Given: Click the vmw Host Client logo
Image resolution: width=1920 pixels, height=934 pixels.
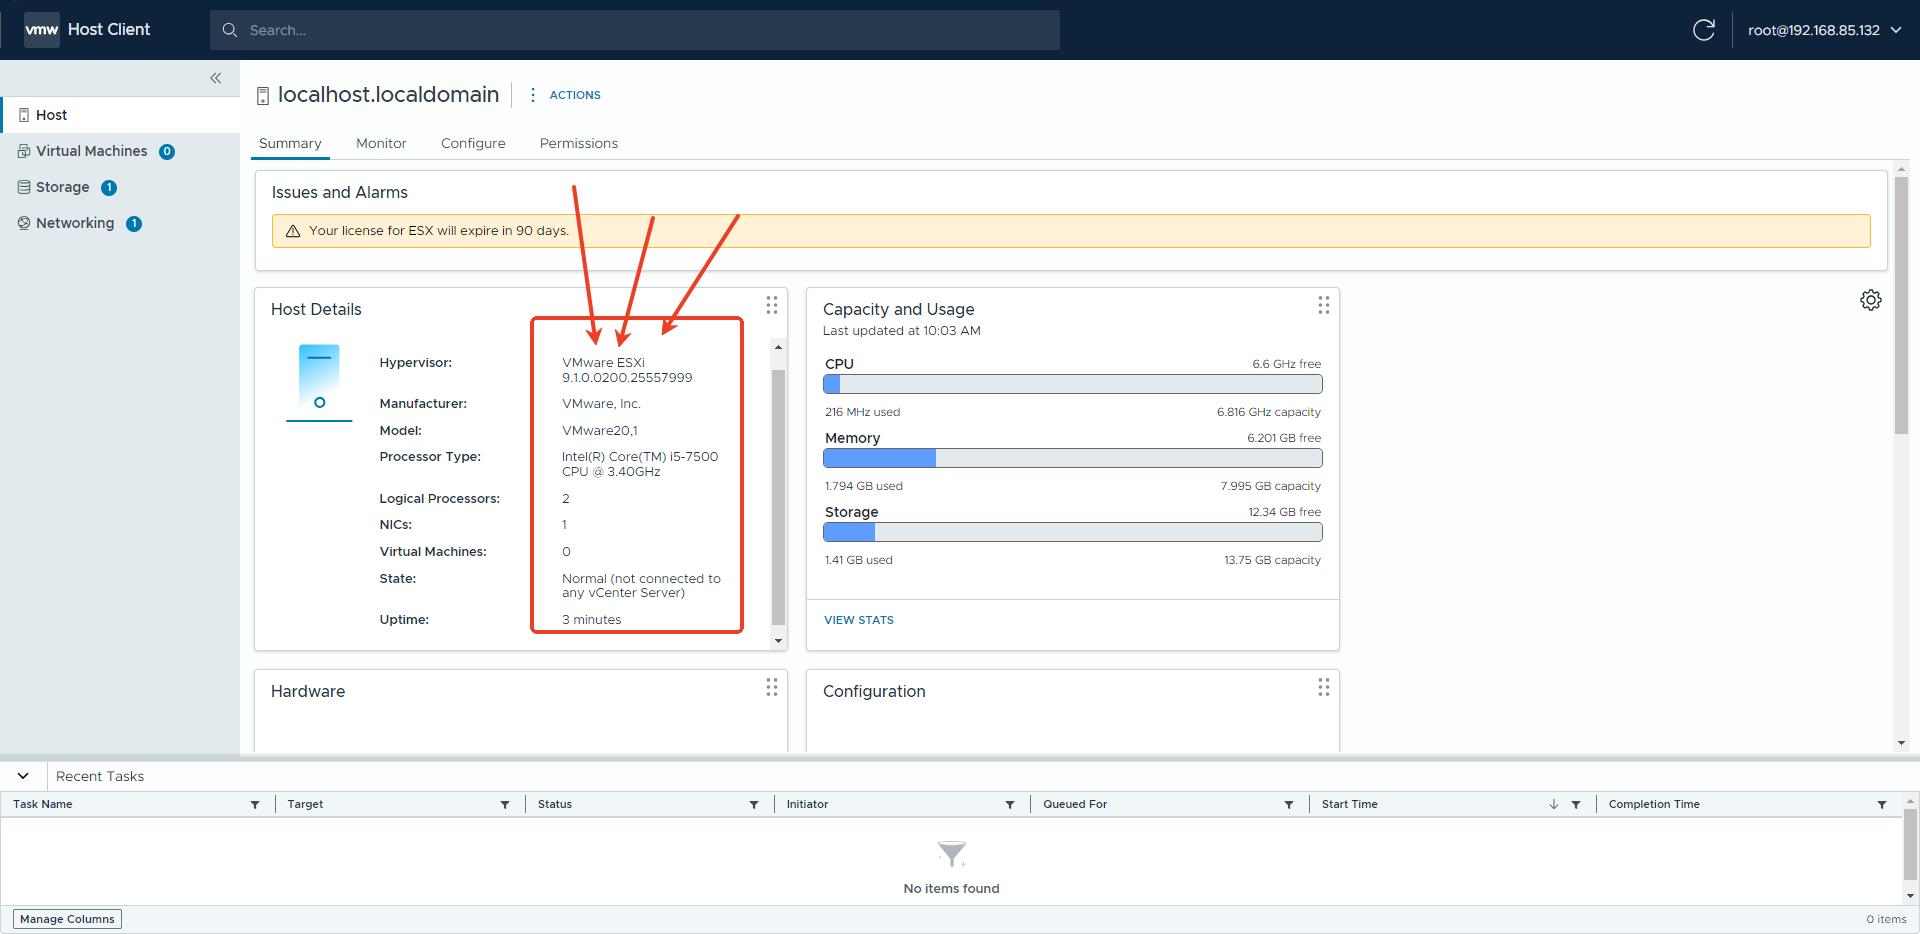Looking at the screenshot, I should [x=87, y=30].
